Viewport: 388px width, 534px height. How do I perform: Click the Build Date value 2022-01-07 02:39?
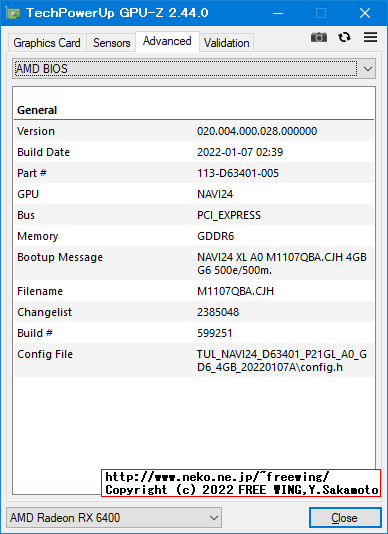pos(240,152)
